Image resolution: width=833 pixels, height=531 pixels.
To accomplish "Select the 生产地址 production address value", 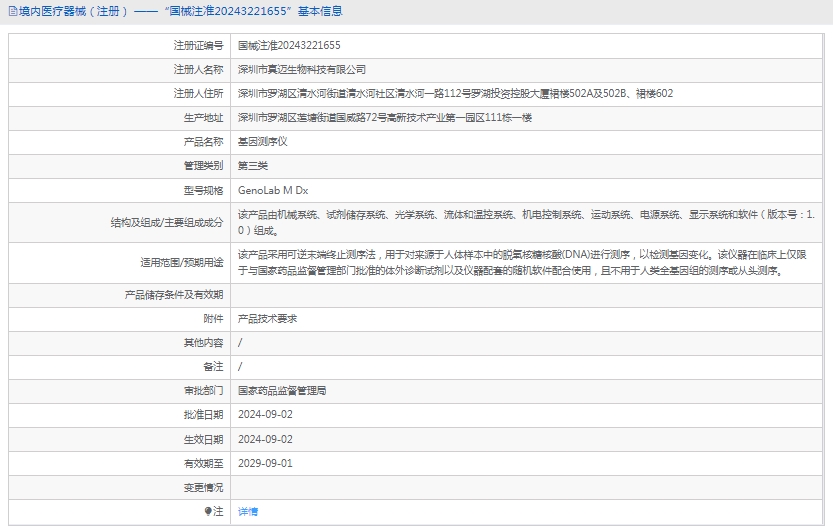I will tap(384, 117).
